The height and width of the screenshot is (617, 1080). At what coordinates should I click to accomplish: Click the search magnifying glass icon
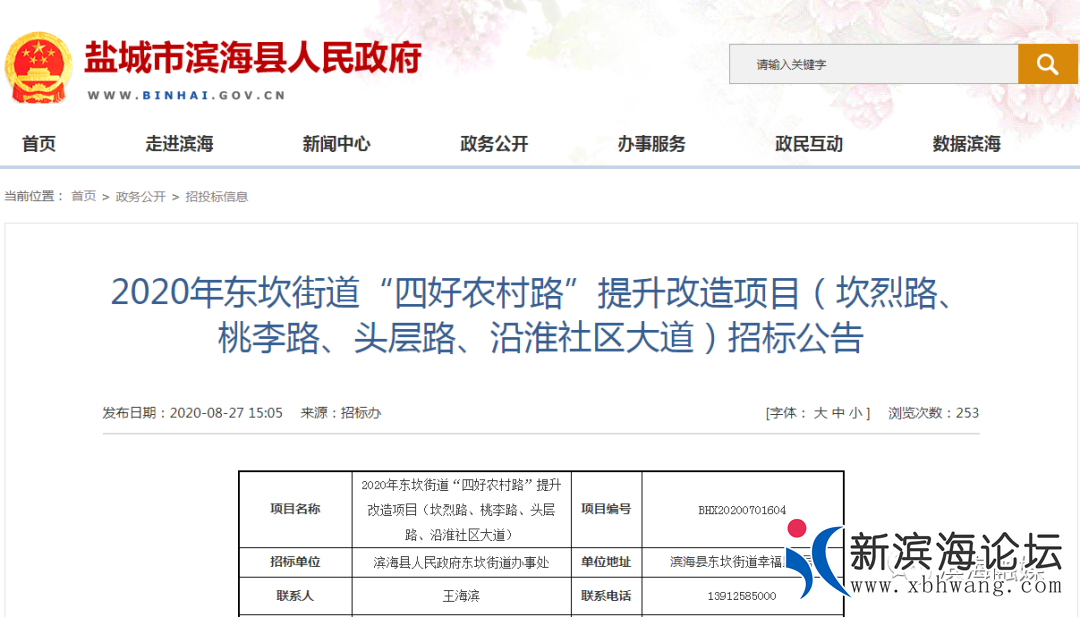coord(1047,63)
